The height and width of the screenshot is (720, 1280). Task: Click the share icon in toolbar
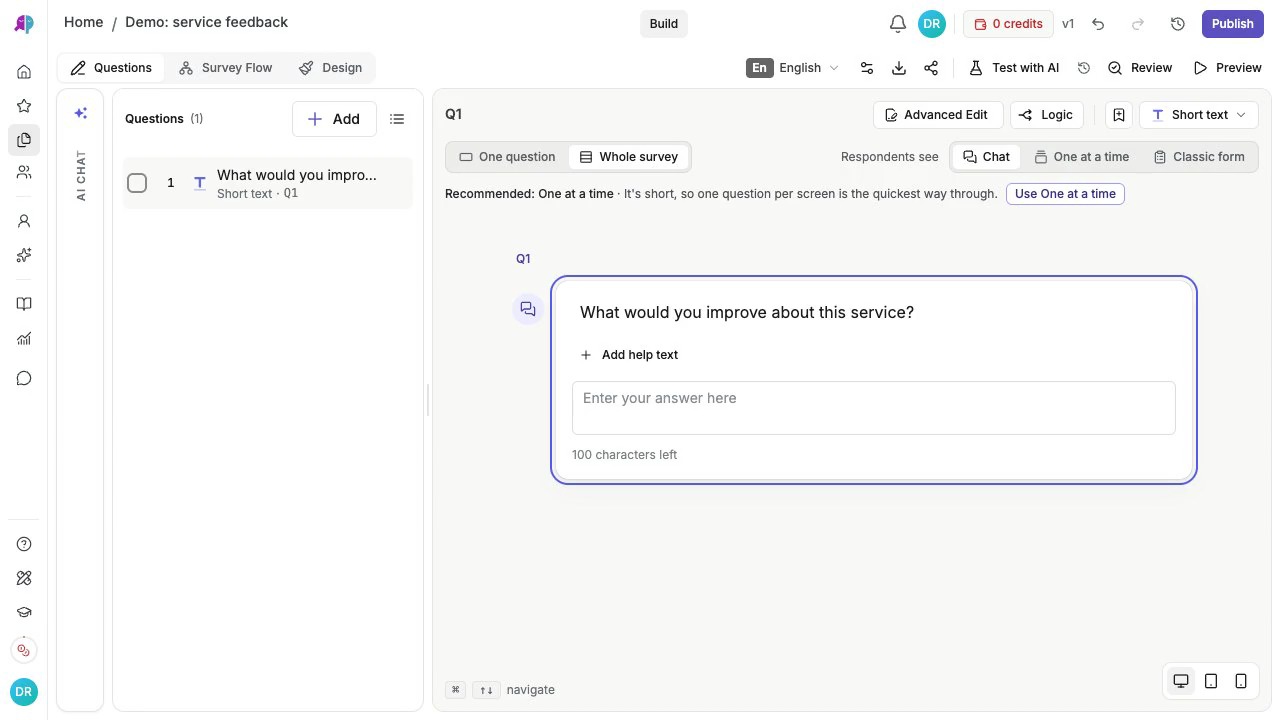tap(931, 68)
